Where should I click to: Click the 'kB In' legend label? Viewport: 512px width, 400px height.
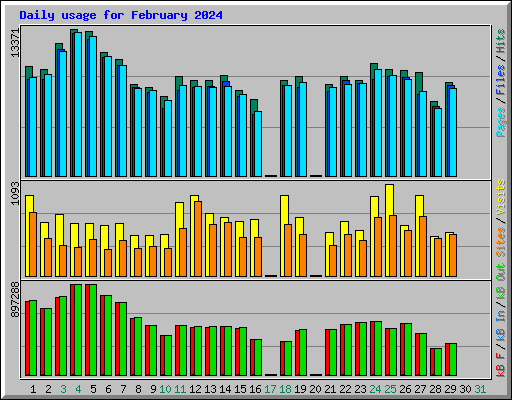point(501,327)
